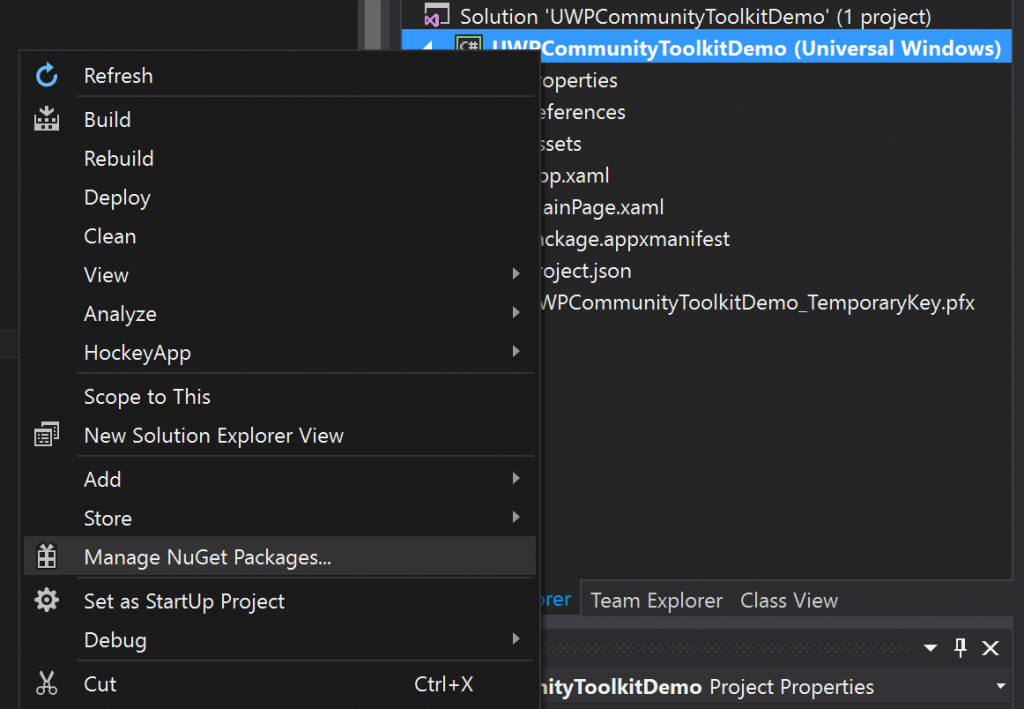This screenshot has width=1024, height=709.
Task: Open the Add menu entry
Action: click(x=280, y=479)
